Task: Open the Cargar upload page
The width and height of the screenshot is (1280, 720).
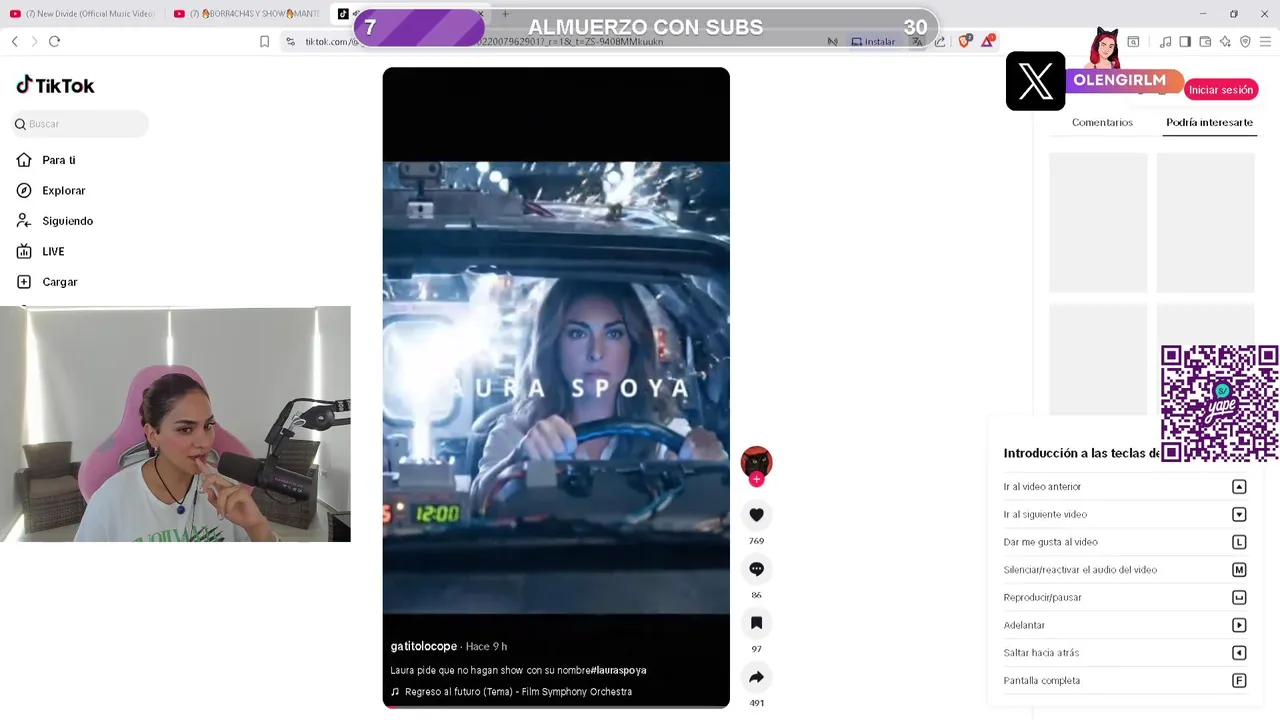Action: [x=47, y=282]
